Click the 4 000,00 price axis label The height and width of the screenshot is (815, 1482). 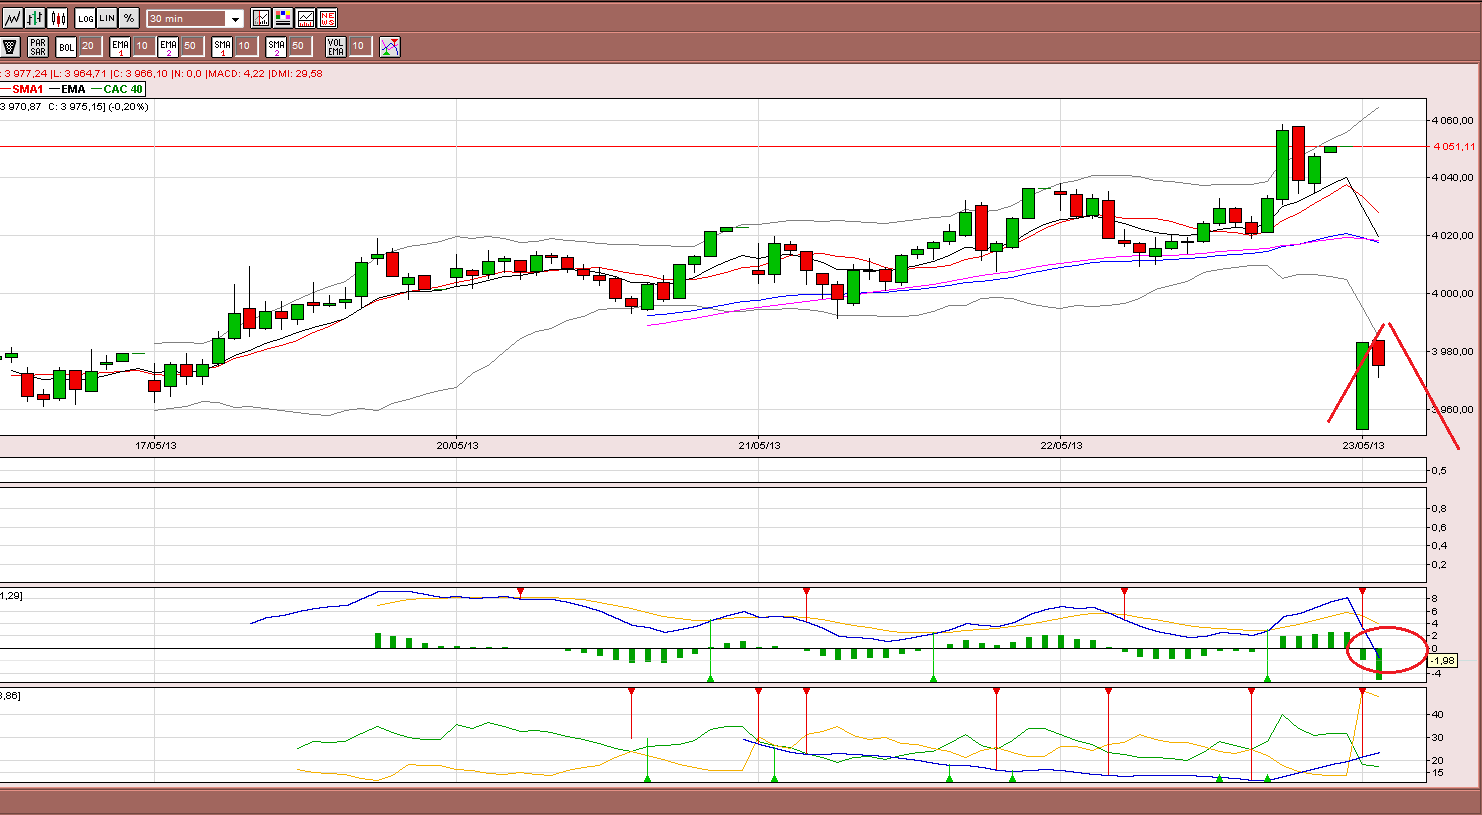click(1453, 294)
